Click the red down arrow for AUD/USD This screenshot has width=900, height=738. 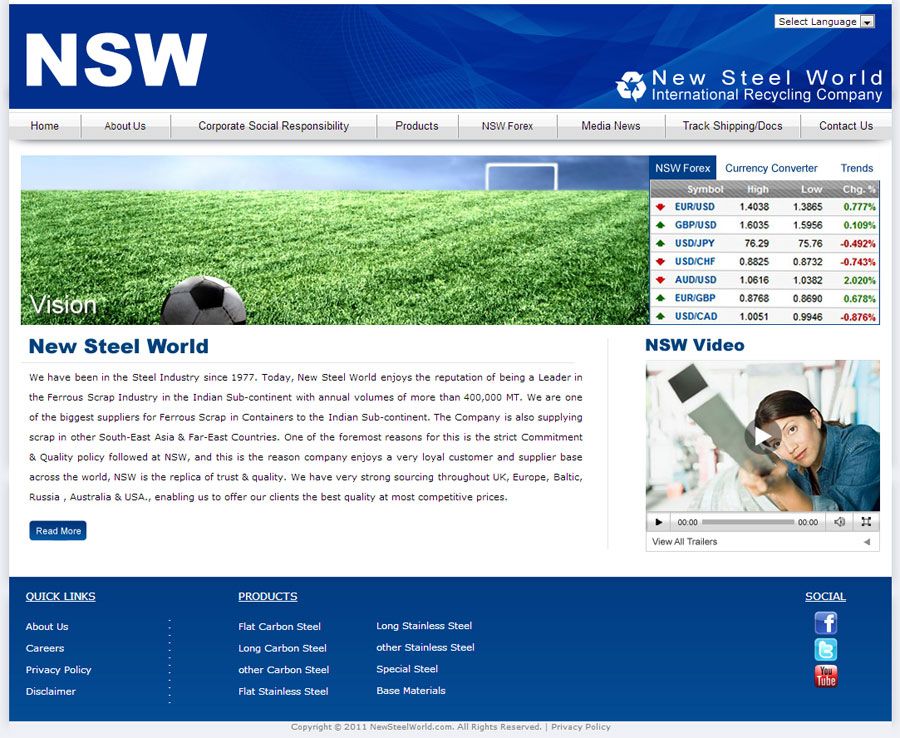(660, 280)
